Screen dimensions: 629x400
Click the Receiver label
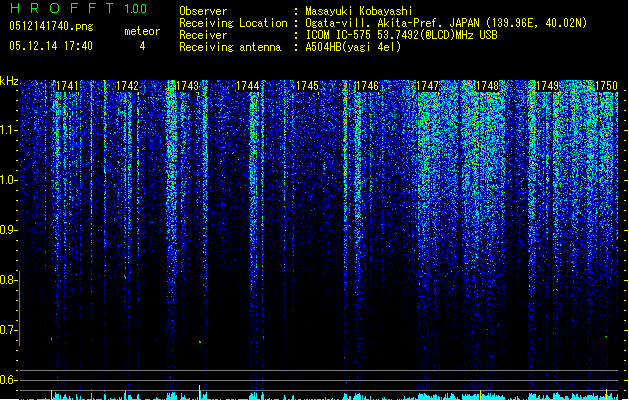tap(203, 35)
